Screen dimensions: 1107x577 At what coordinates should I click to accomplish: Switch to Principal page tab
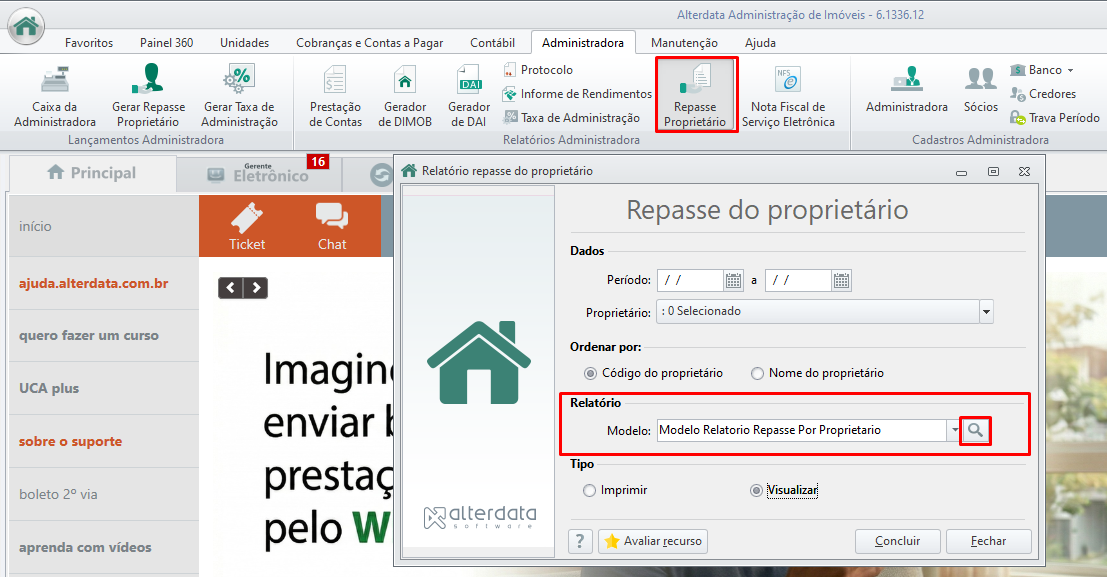point(92,173)
